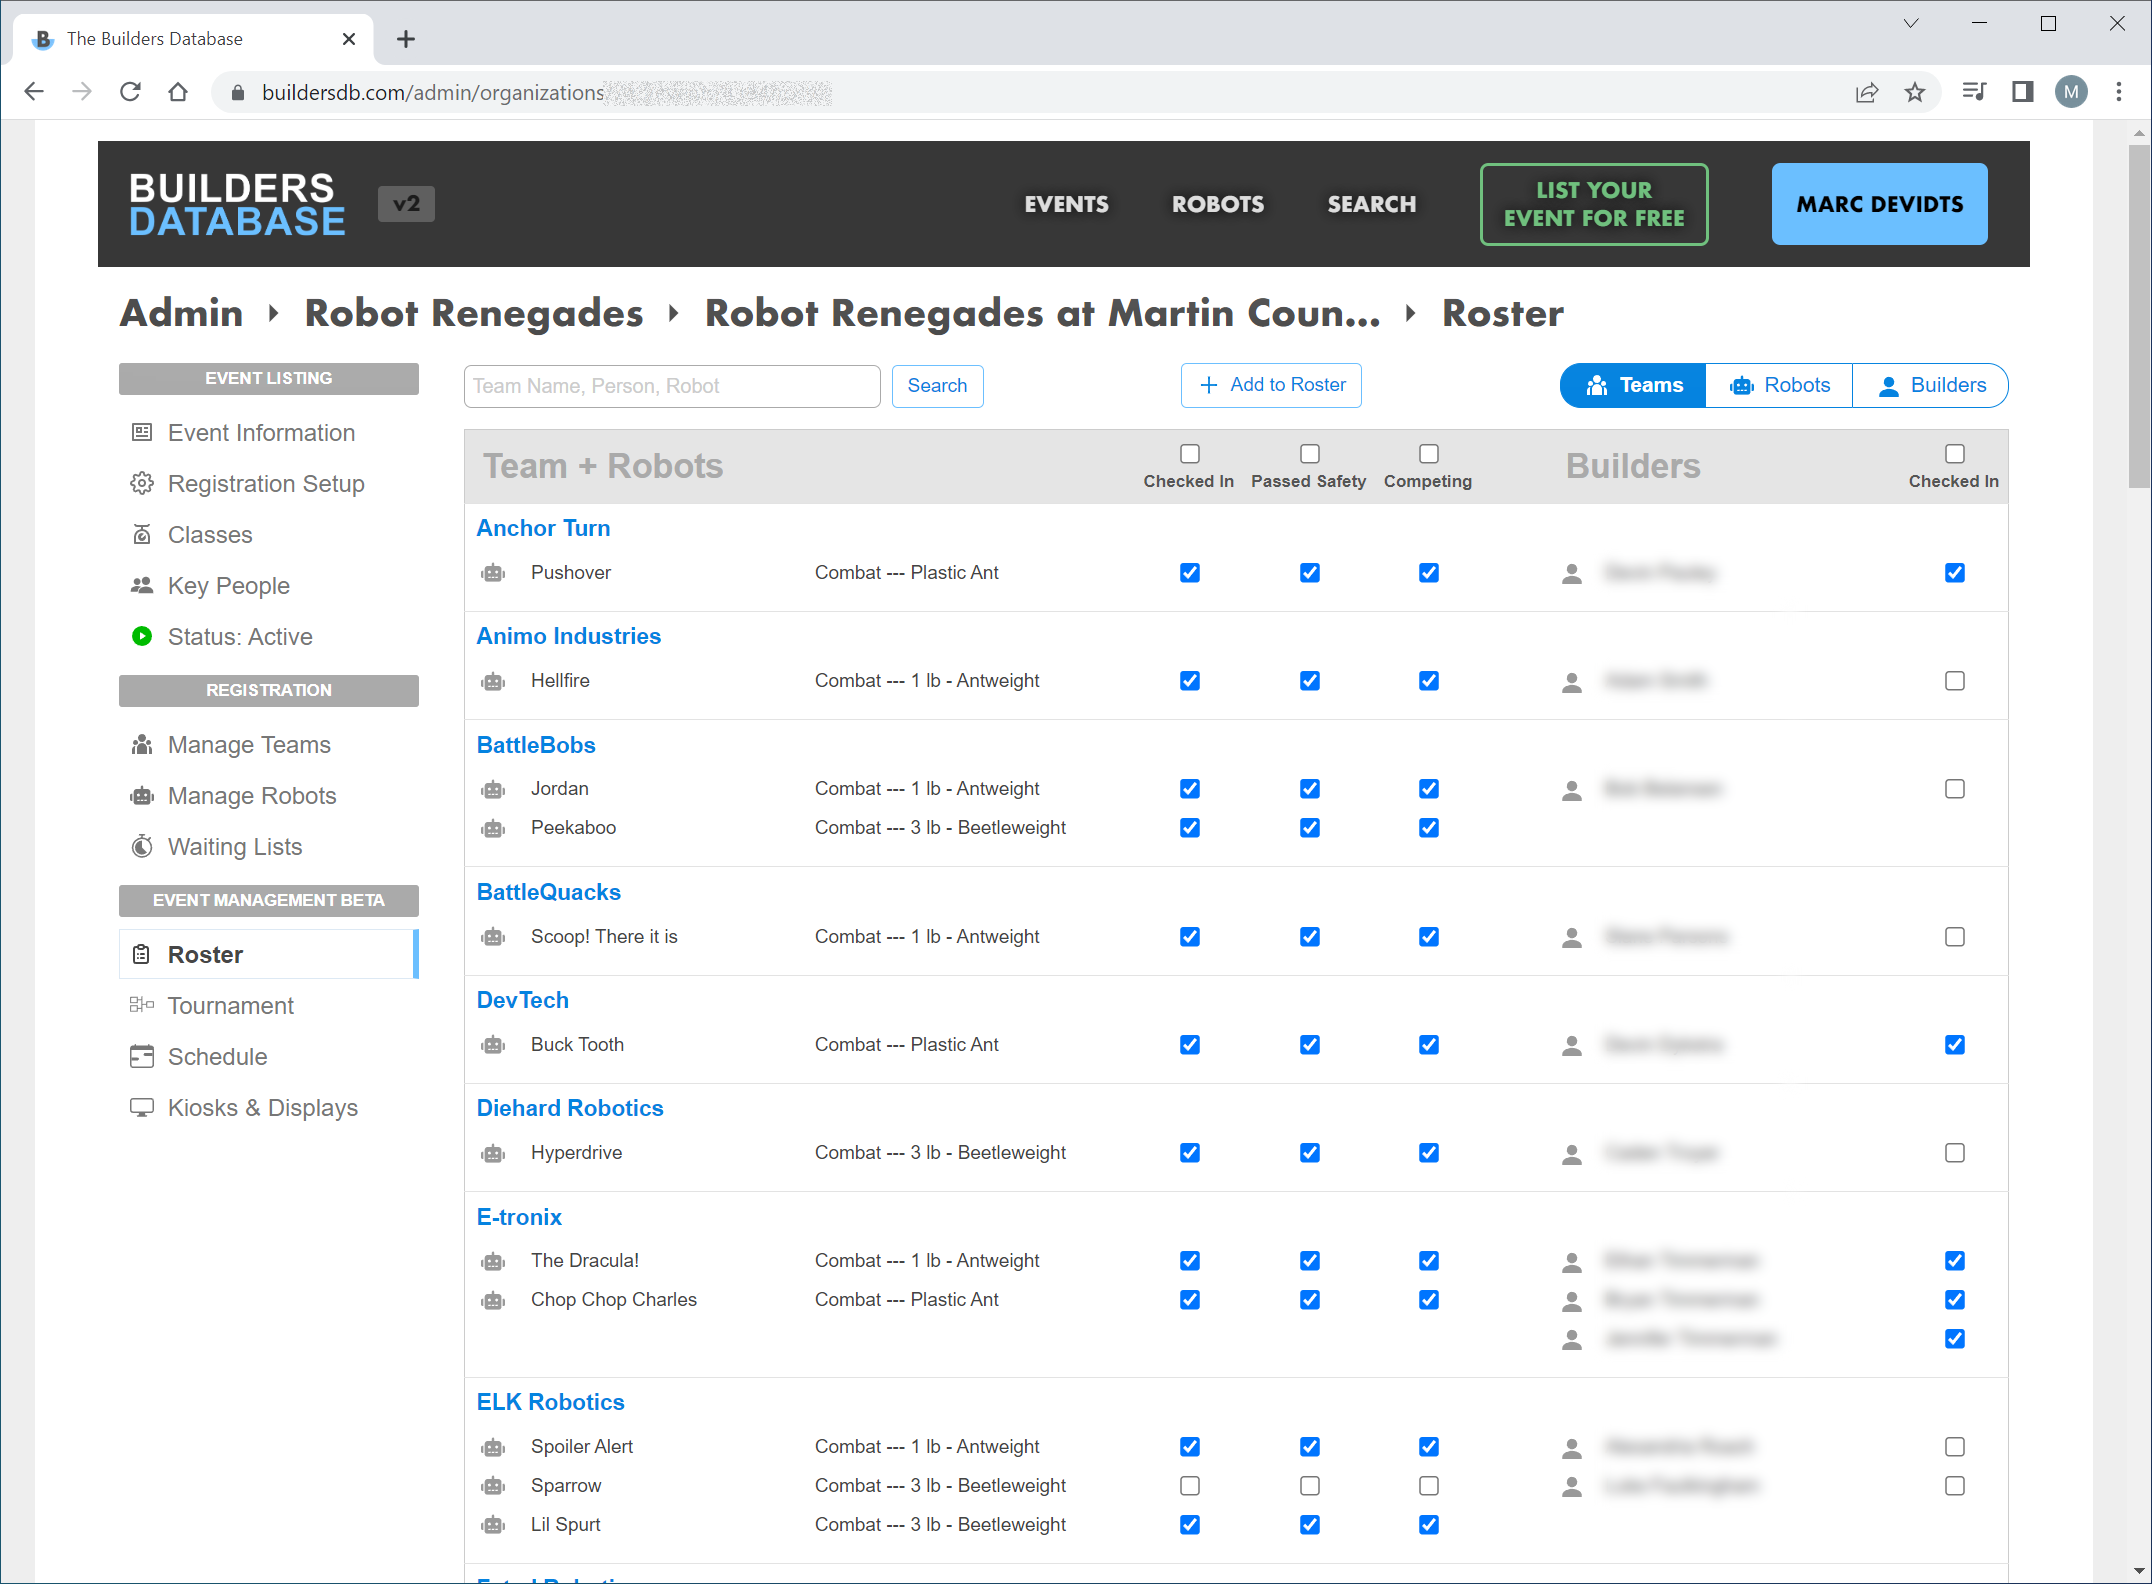Viewport: 2152px width, 1584px height.
Task: Click the Classes scale icon
Action: point(142,534)
